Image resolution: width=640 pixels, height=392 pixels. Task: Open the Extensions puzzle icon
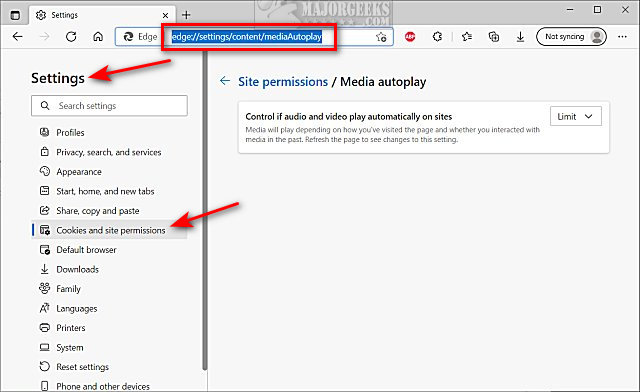coord(437,37)
